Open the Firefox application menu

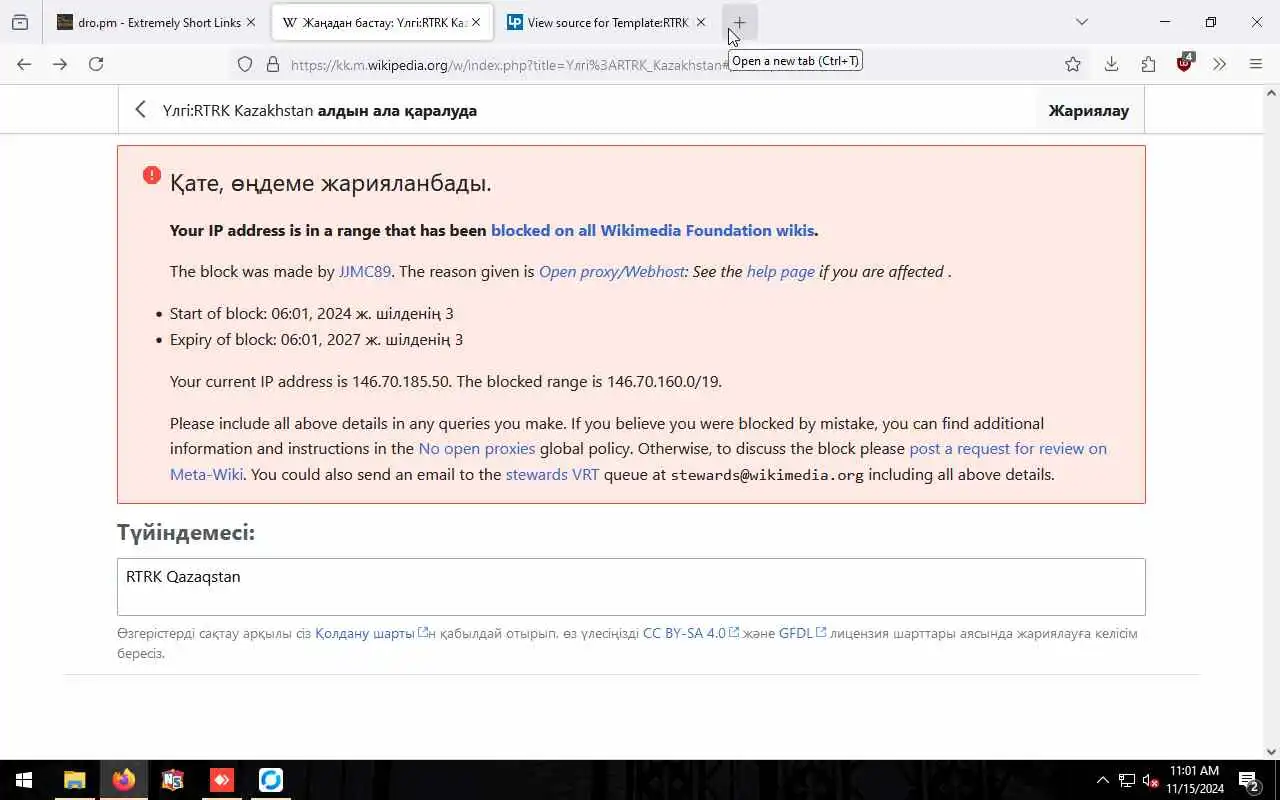point(1256,64)
